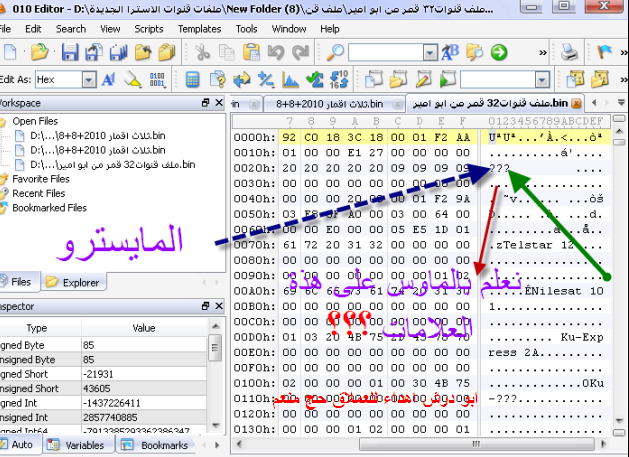Click the Cut scissors icon
This screenshot has height=457, width=629.
pos(202,53)
